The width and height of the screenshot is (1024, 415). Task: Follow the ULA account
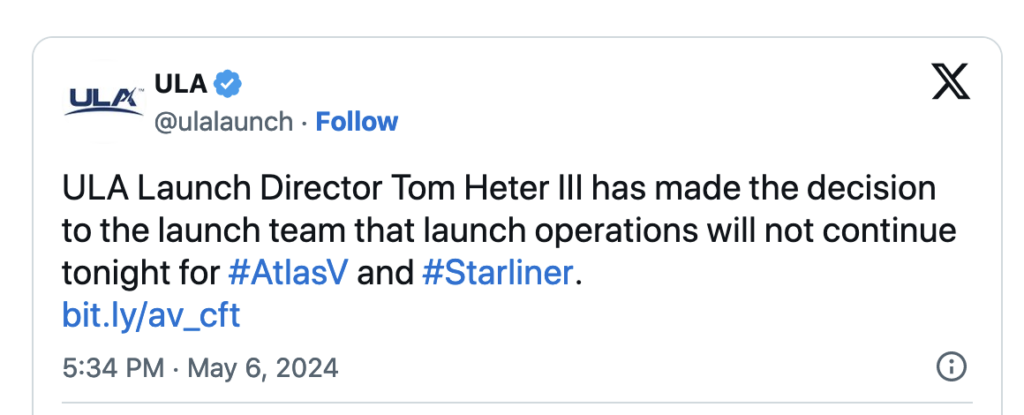357,122
